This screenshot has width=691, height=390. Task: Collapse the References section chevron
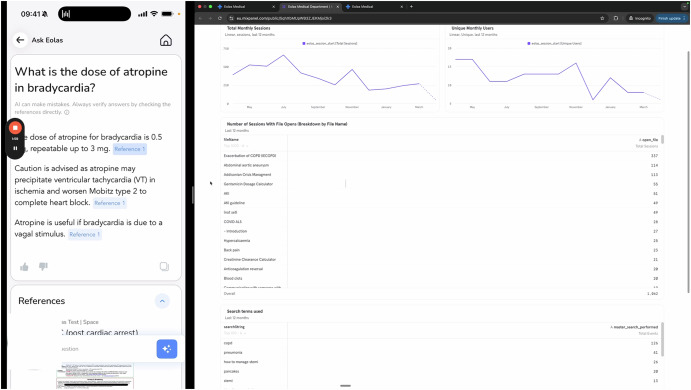point(162,301)
